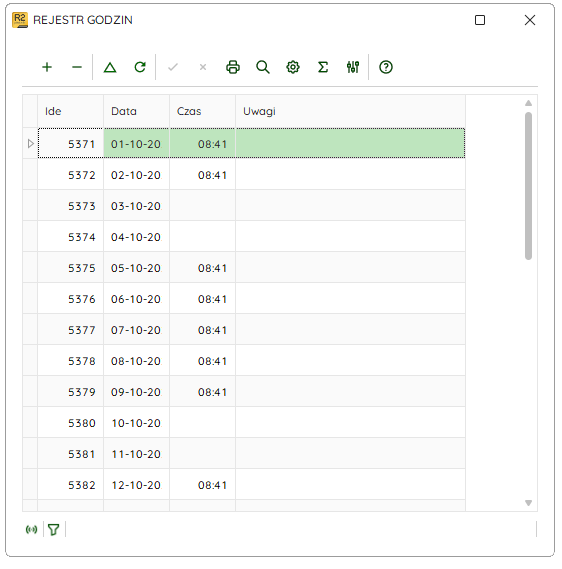
Task: Print the register using the printer icon
Action: (233, 67)
